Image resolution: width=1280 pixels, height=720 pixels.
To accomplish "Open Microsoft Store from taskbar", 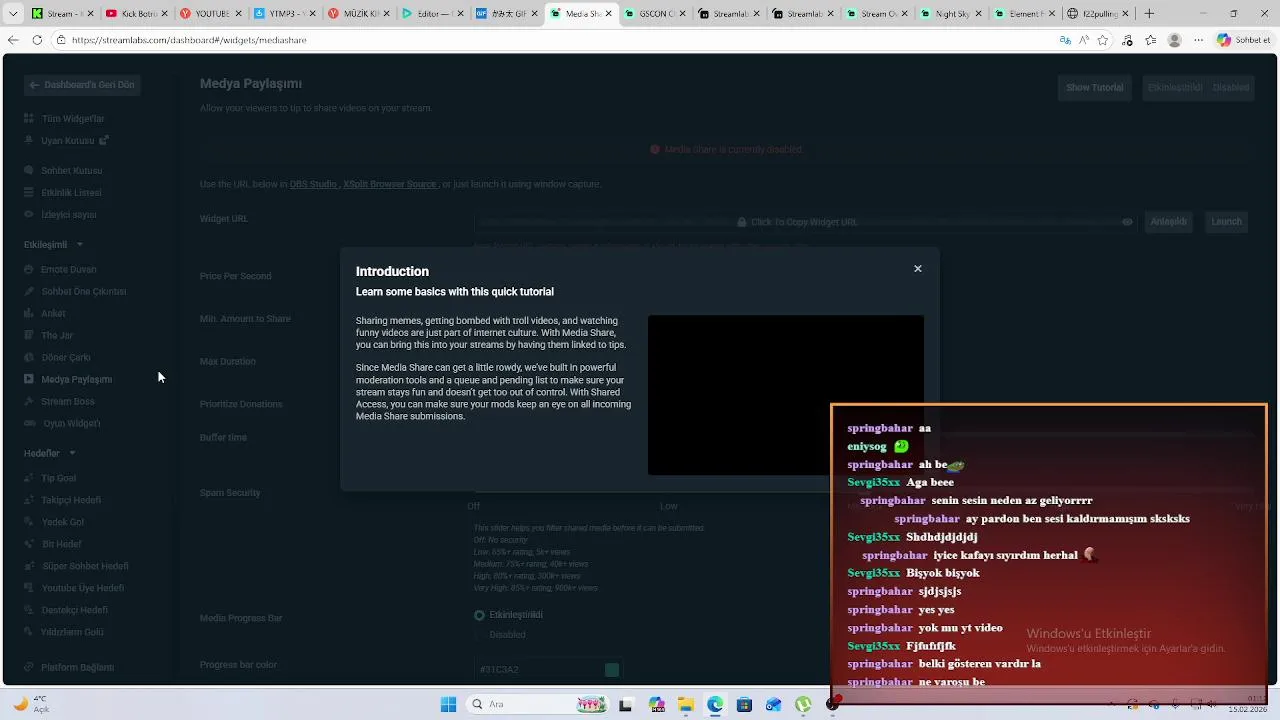I will (x=744, y=705).
